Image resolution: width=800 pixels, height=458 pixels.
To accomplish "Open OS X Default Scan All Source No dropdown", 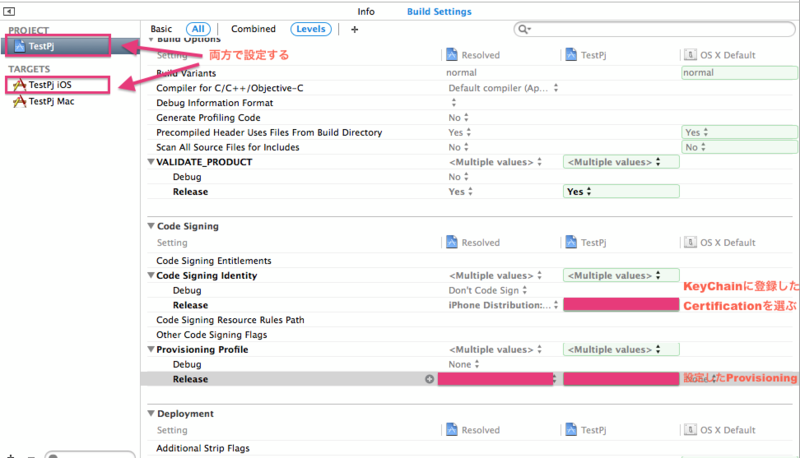I will coord(739,147).
